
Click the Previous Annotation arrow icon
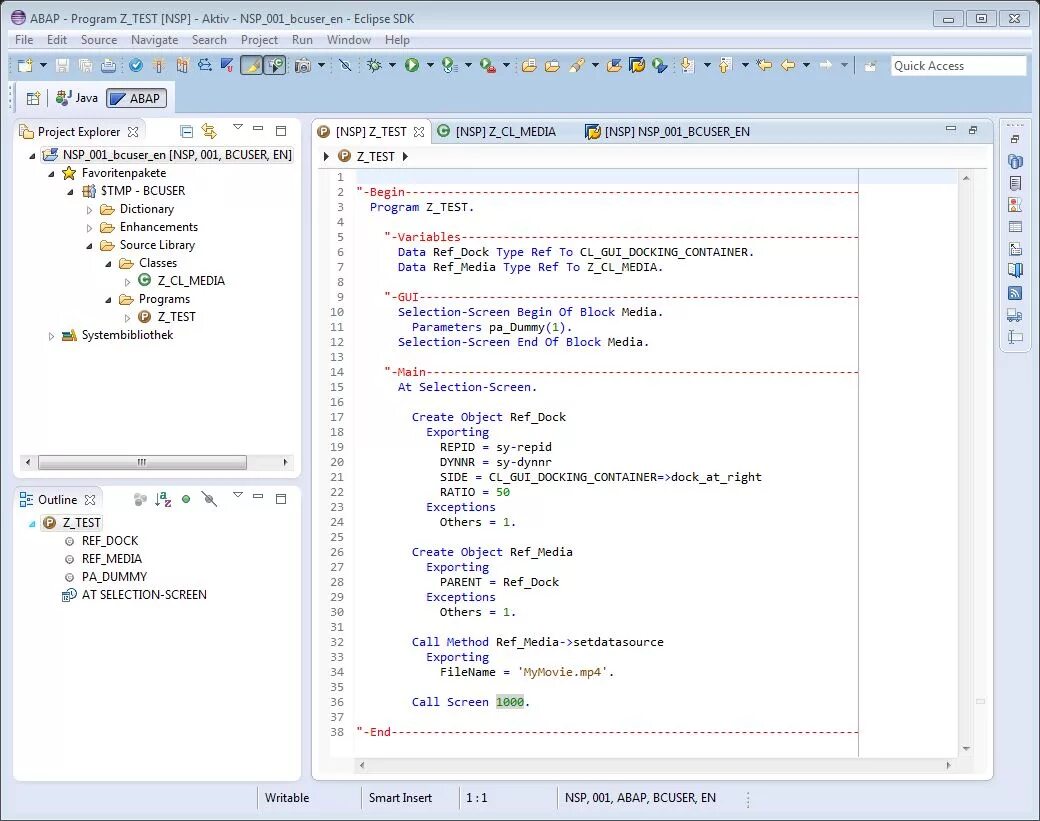point(724,65)
